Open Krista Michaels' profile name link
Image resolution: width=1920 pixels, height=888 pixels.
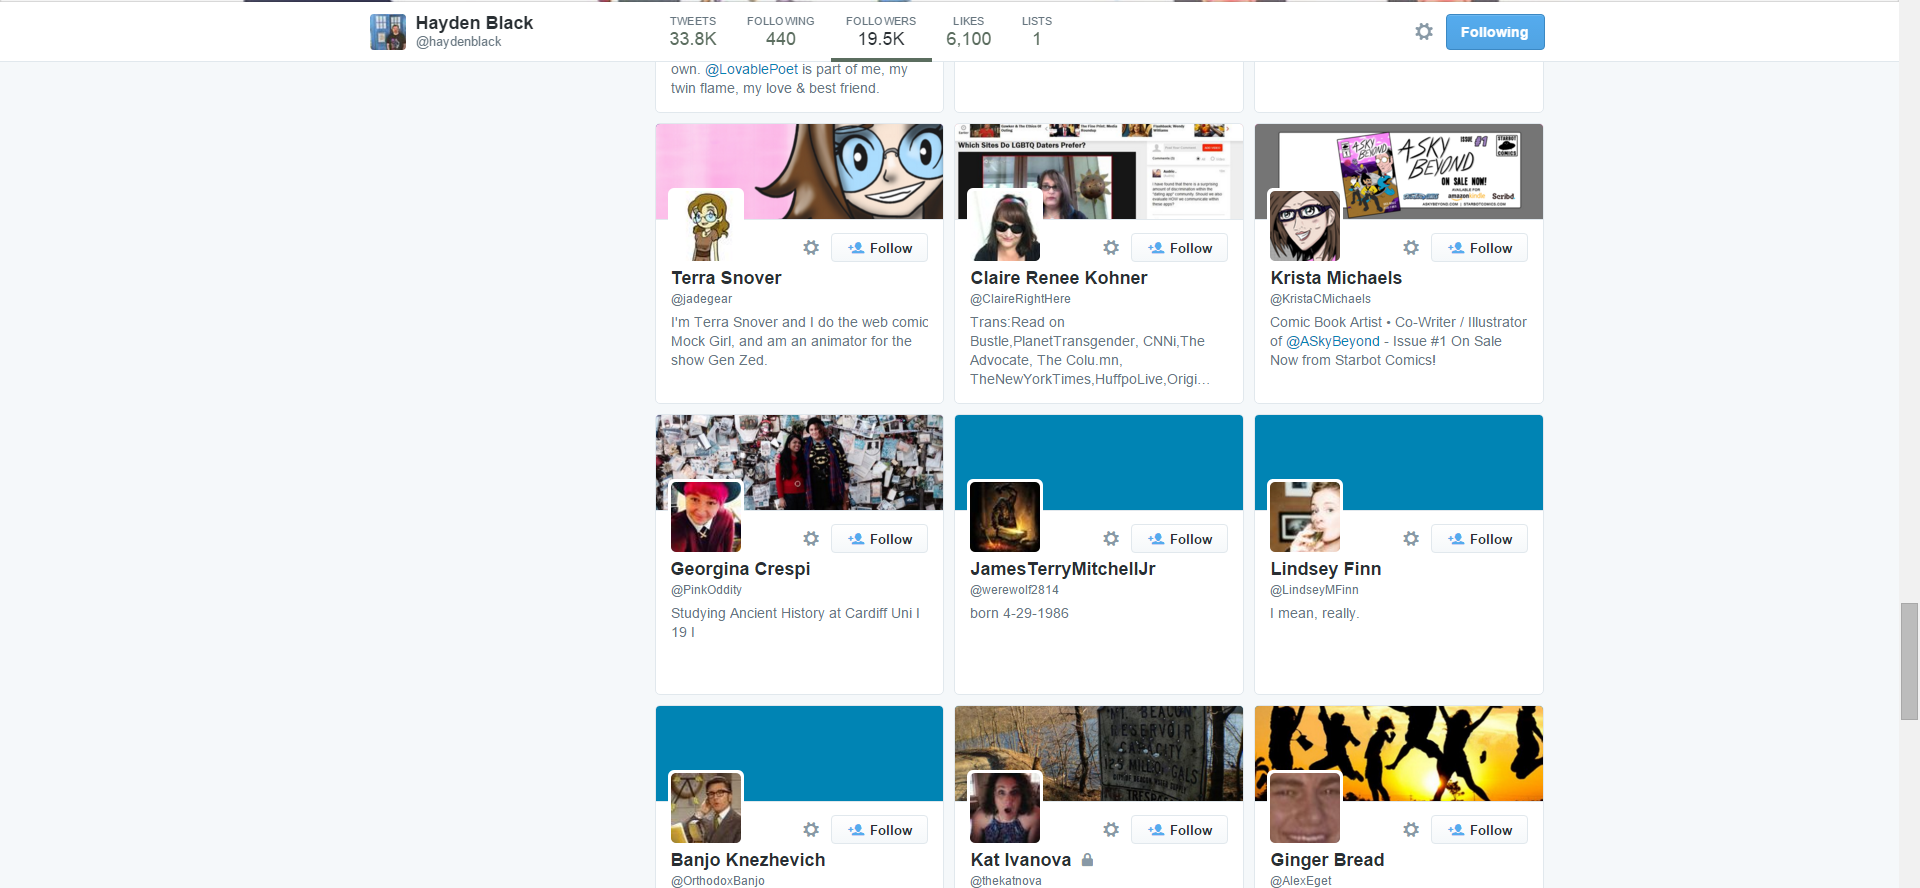point(1336,278)
